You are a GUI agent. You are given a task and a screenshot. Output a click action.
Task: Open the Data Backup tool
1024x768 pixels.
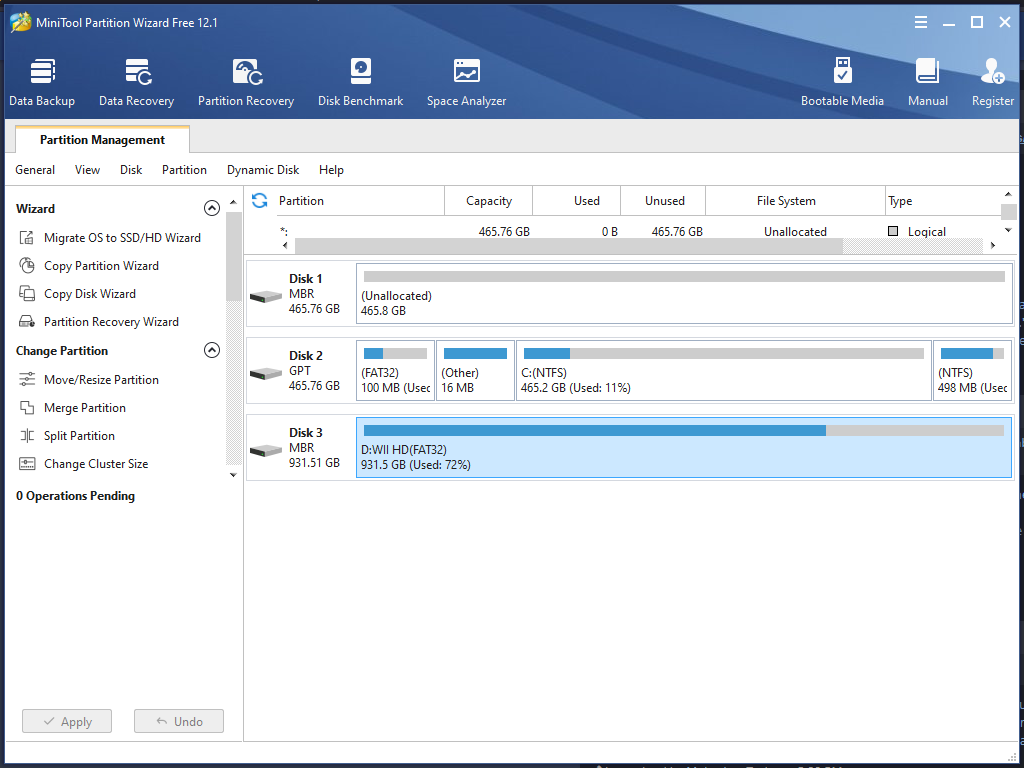pos(42,82)
